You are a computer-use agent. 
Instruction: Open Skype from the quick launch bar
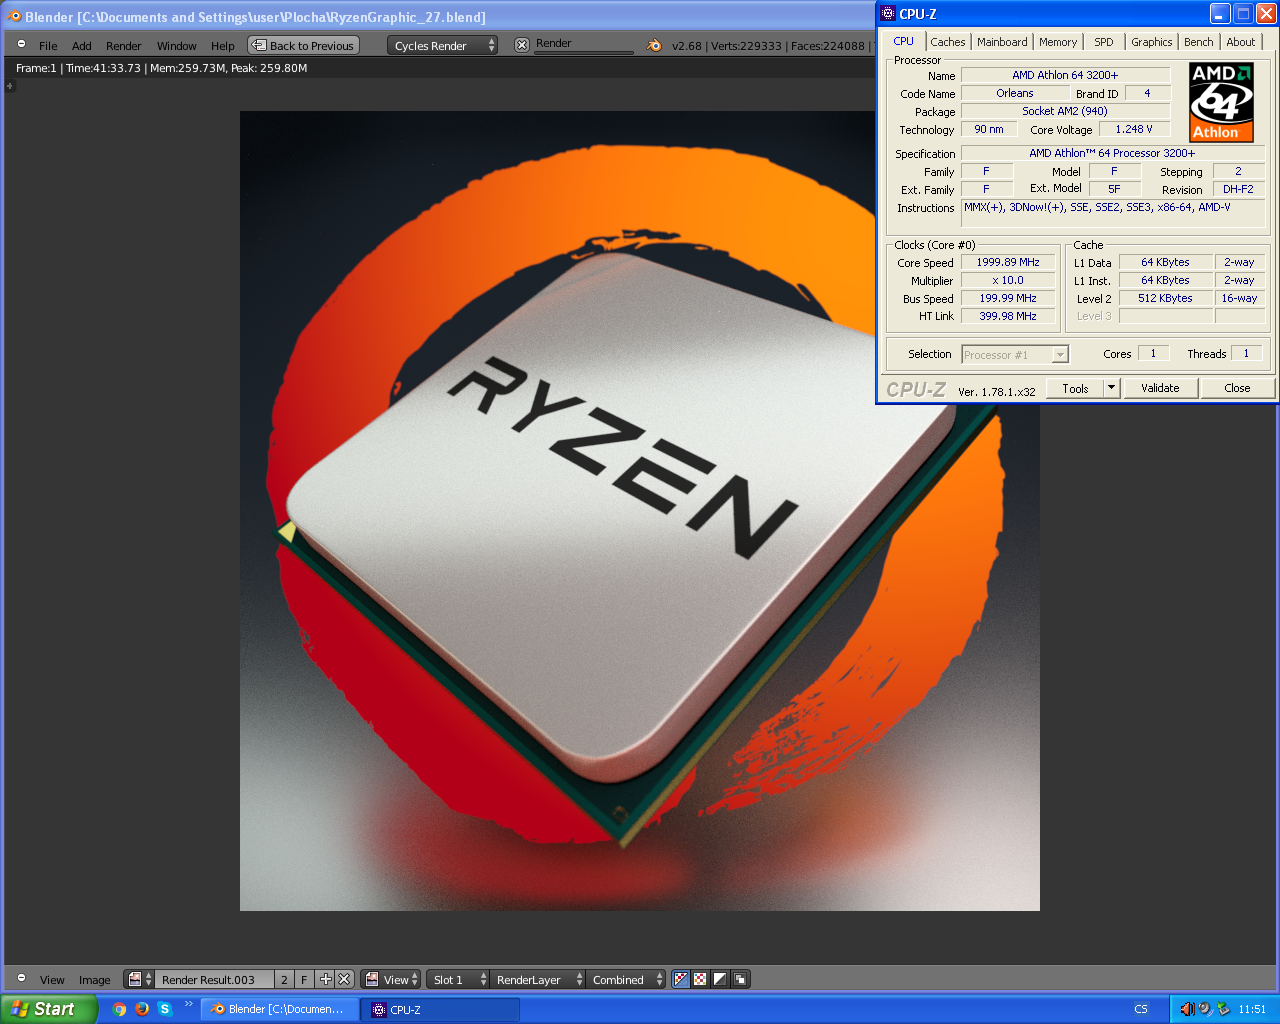(x=165, y=1009)
